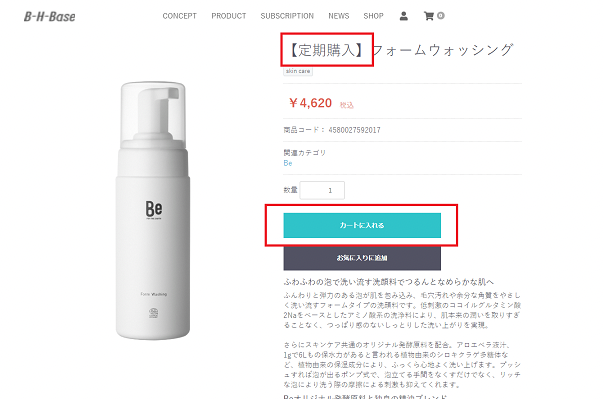The height and width of the screenshot is (399, 604).
Task: Click the skin care tag
Action: [x=298, y=71]
